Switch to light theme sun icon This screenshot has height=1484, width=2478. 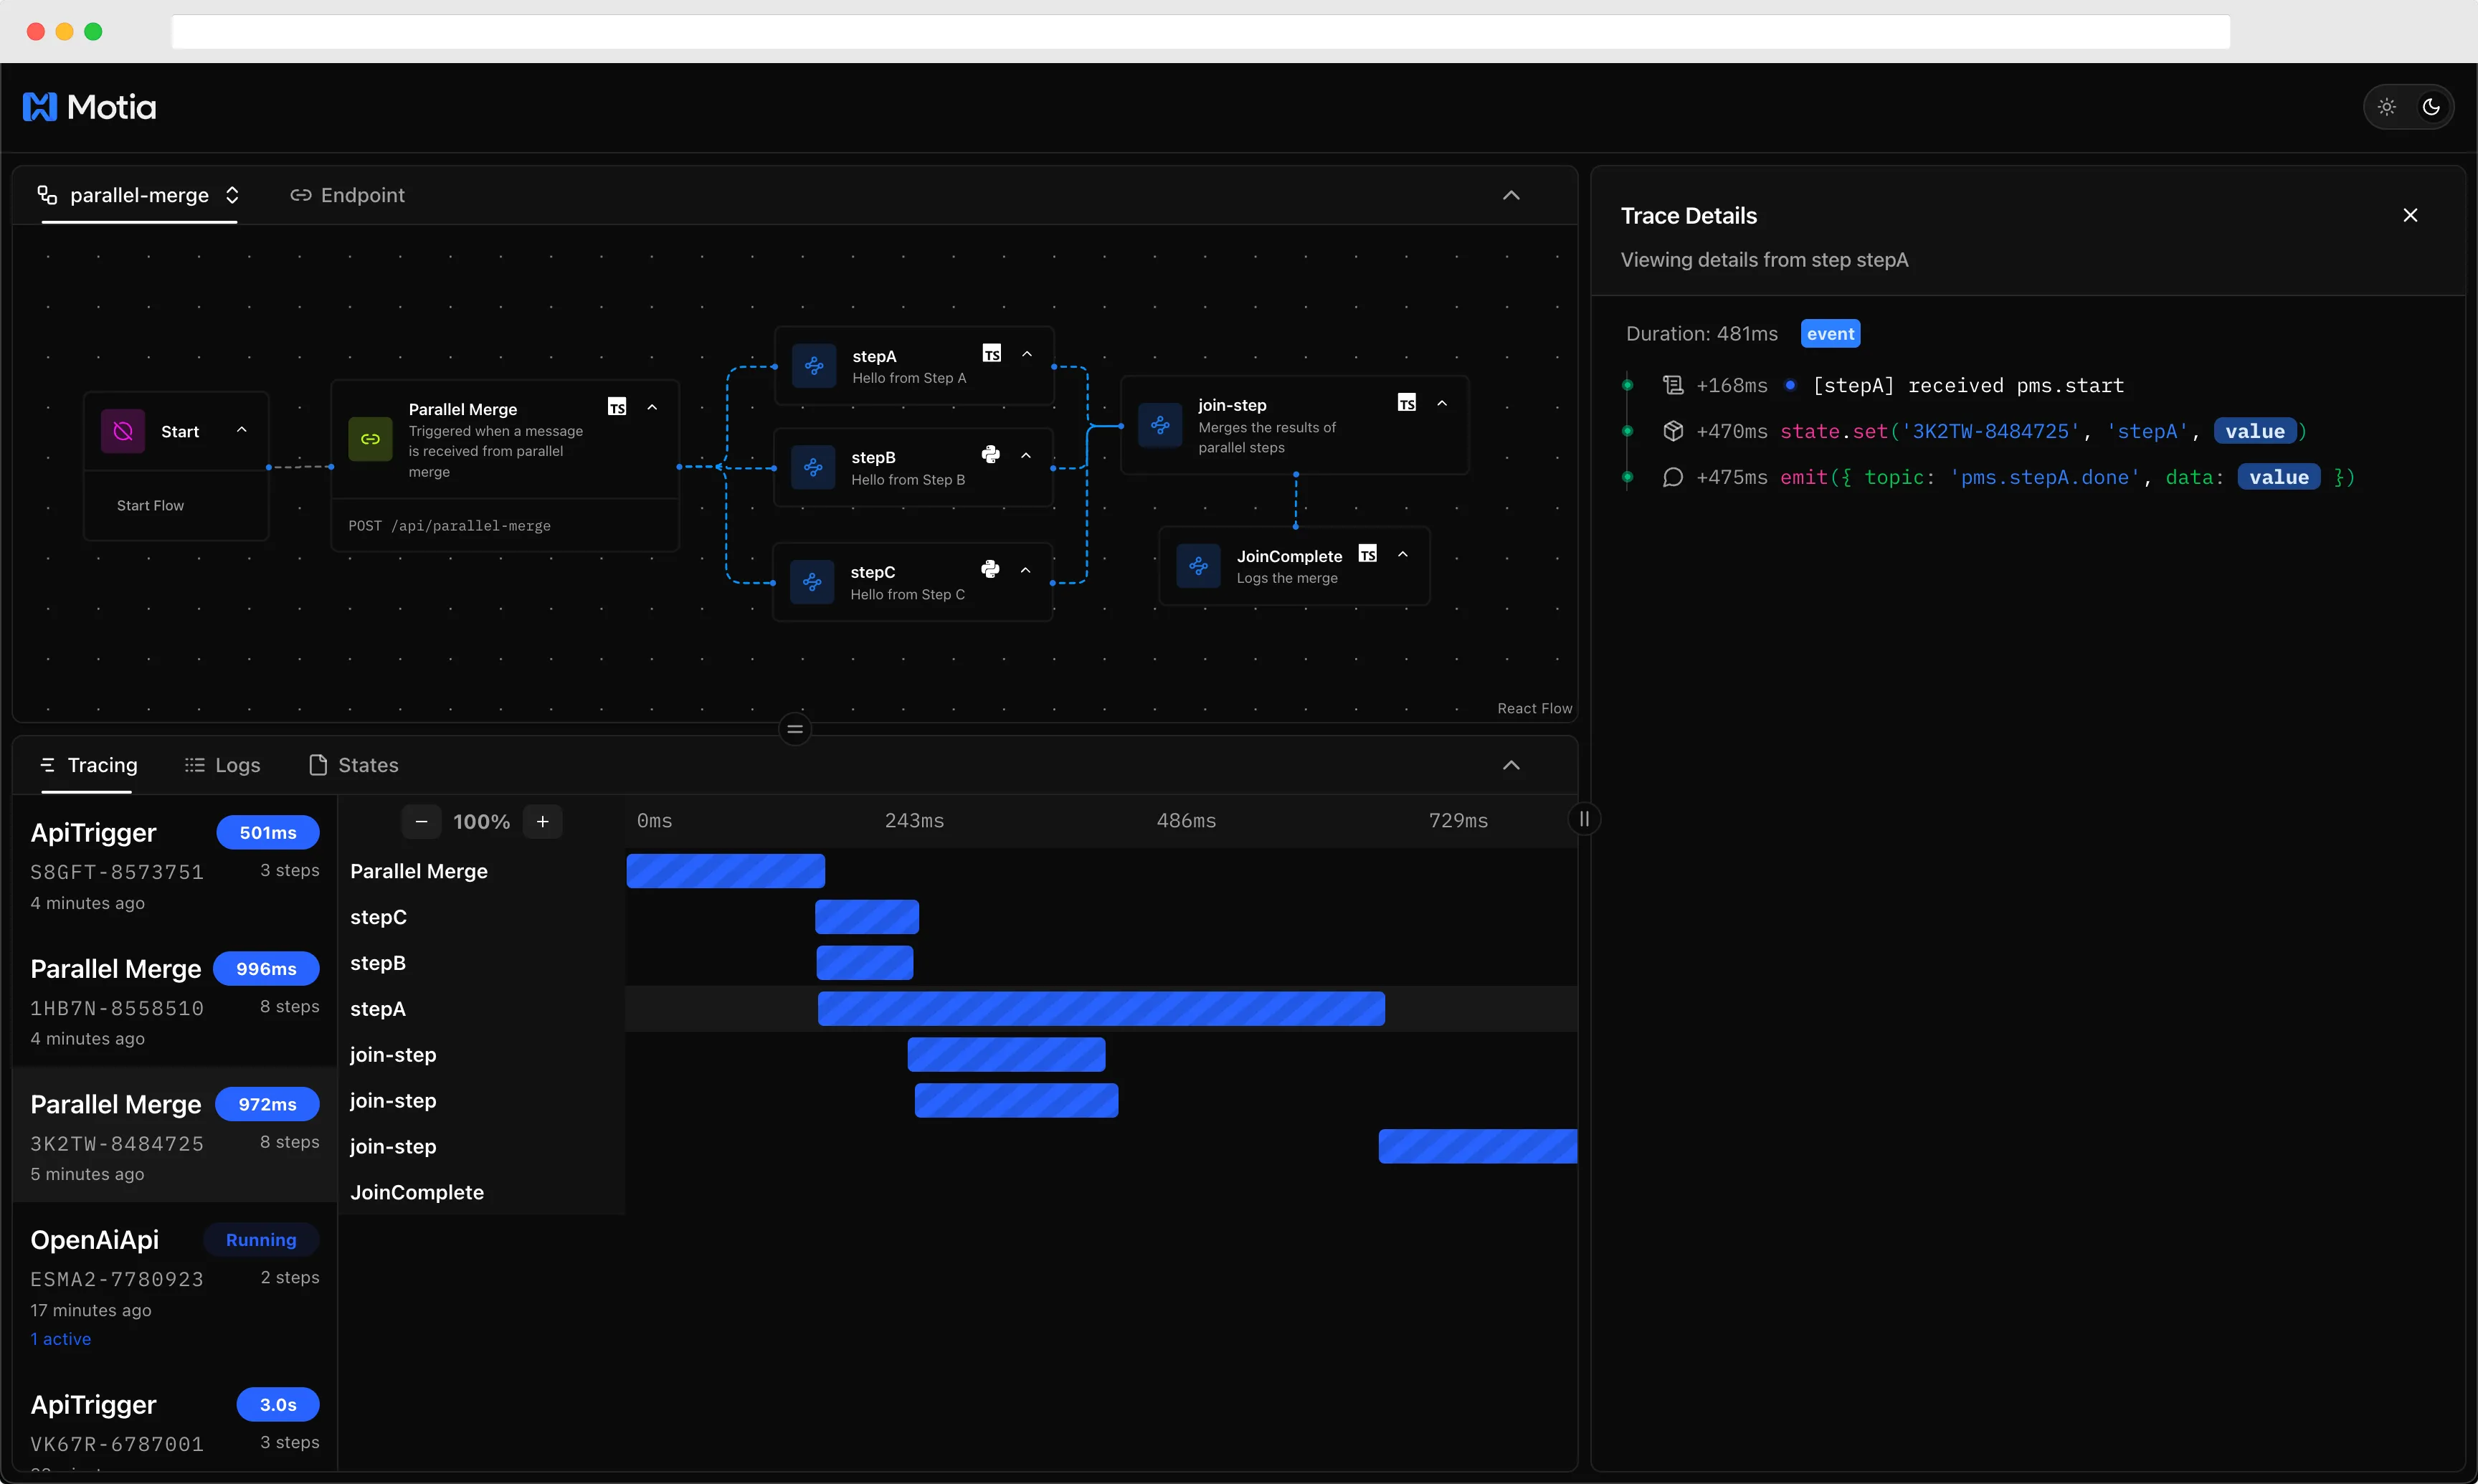click(2387, 107)
